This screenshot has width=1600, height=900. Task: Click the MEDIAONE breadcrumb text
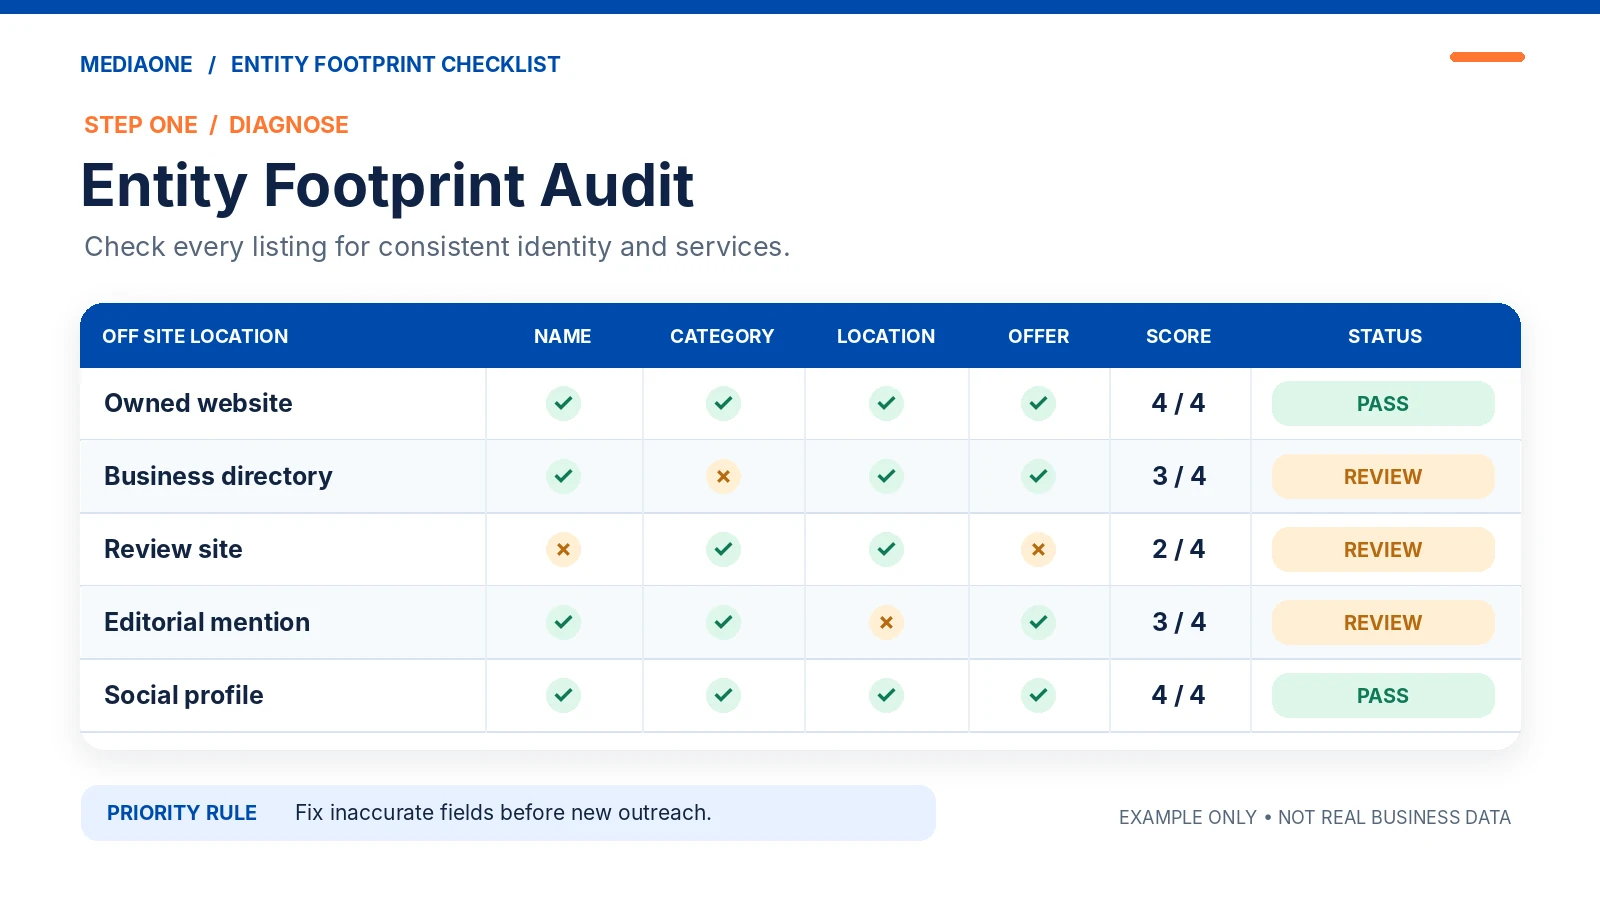coord(136,65)
